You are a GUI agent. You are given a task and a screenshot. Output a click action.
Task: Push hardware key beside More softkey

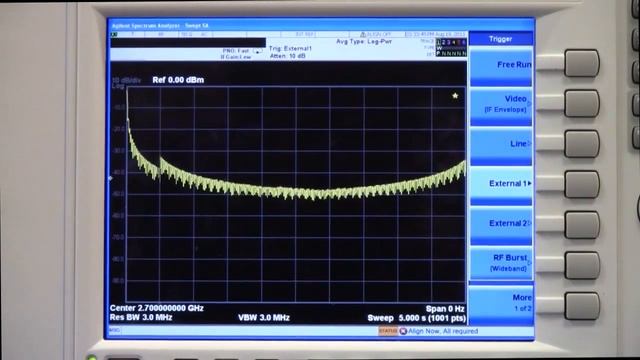582,306
